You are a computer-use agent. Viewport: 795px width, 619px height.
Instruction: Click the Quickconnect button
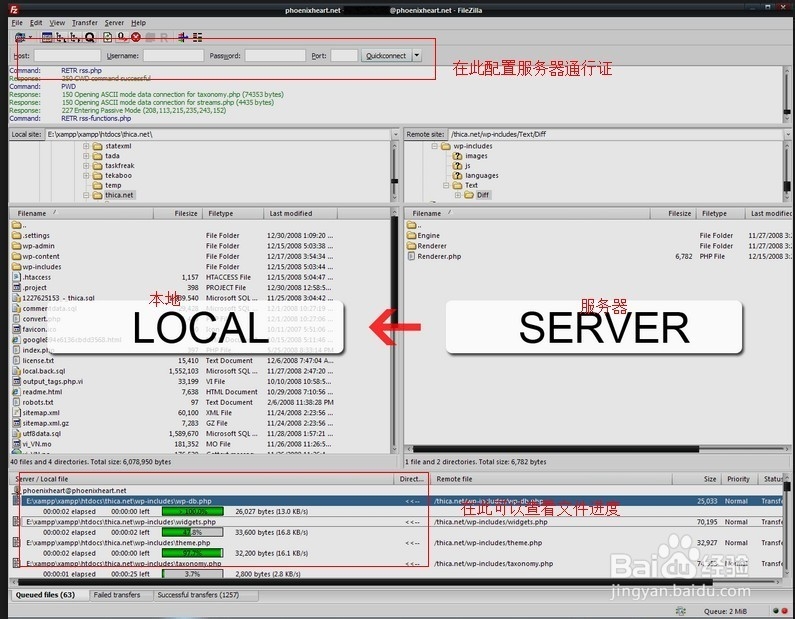tap(386, 56)
